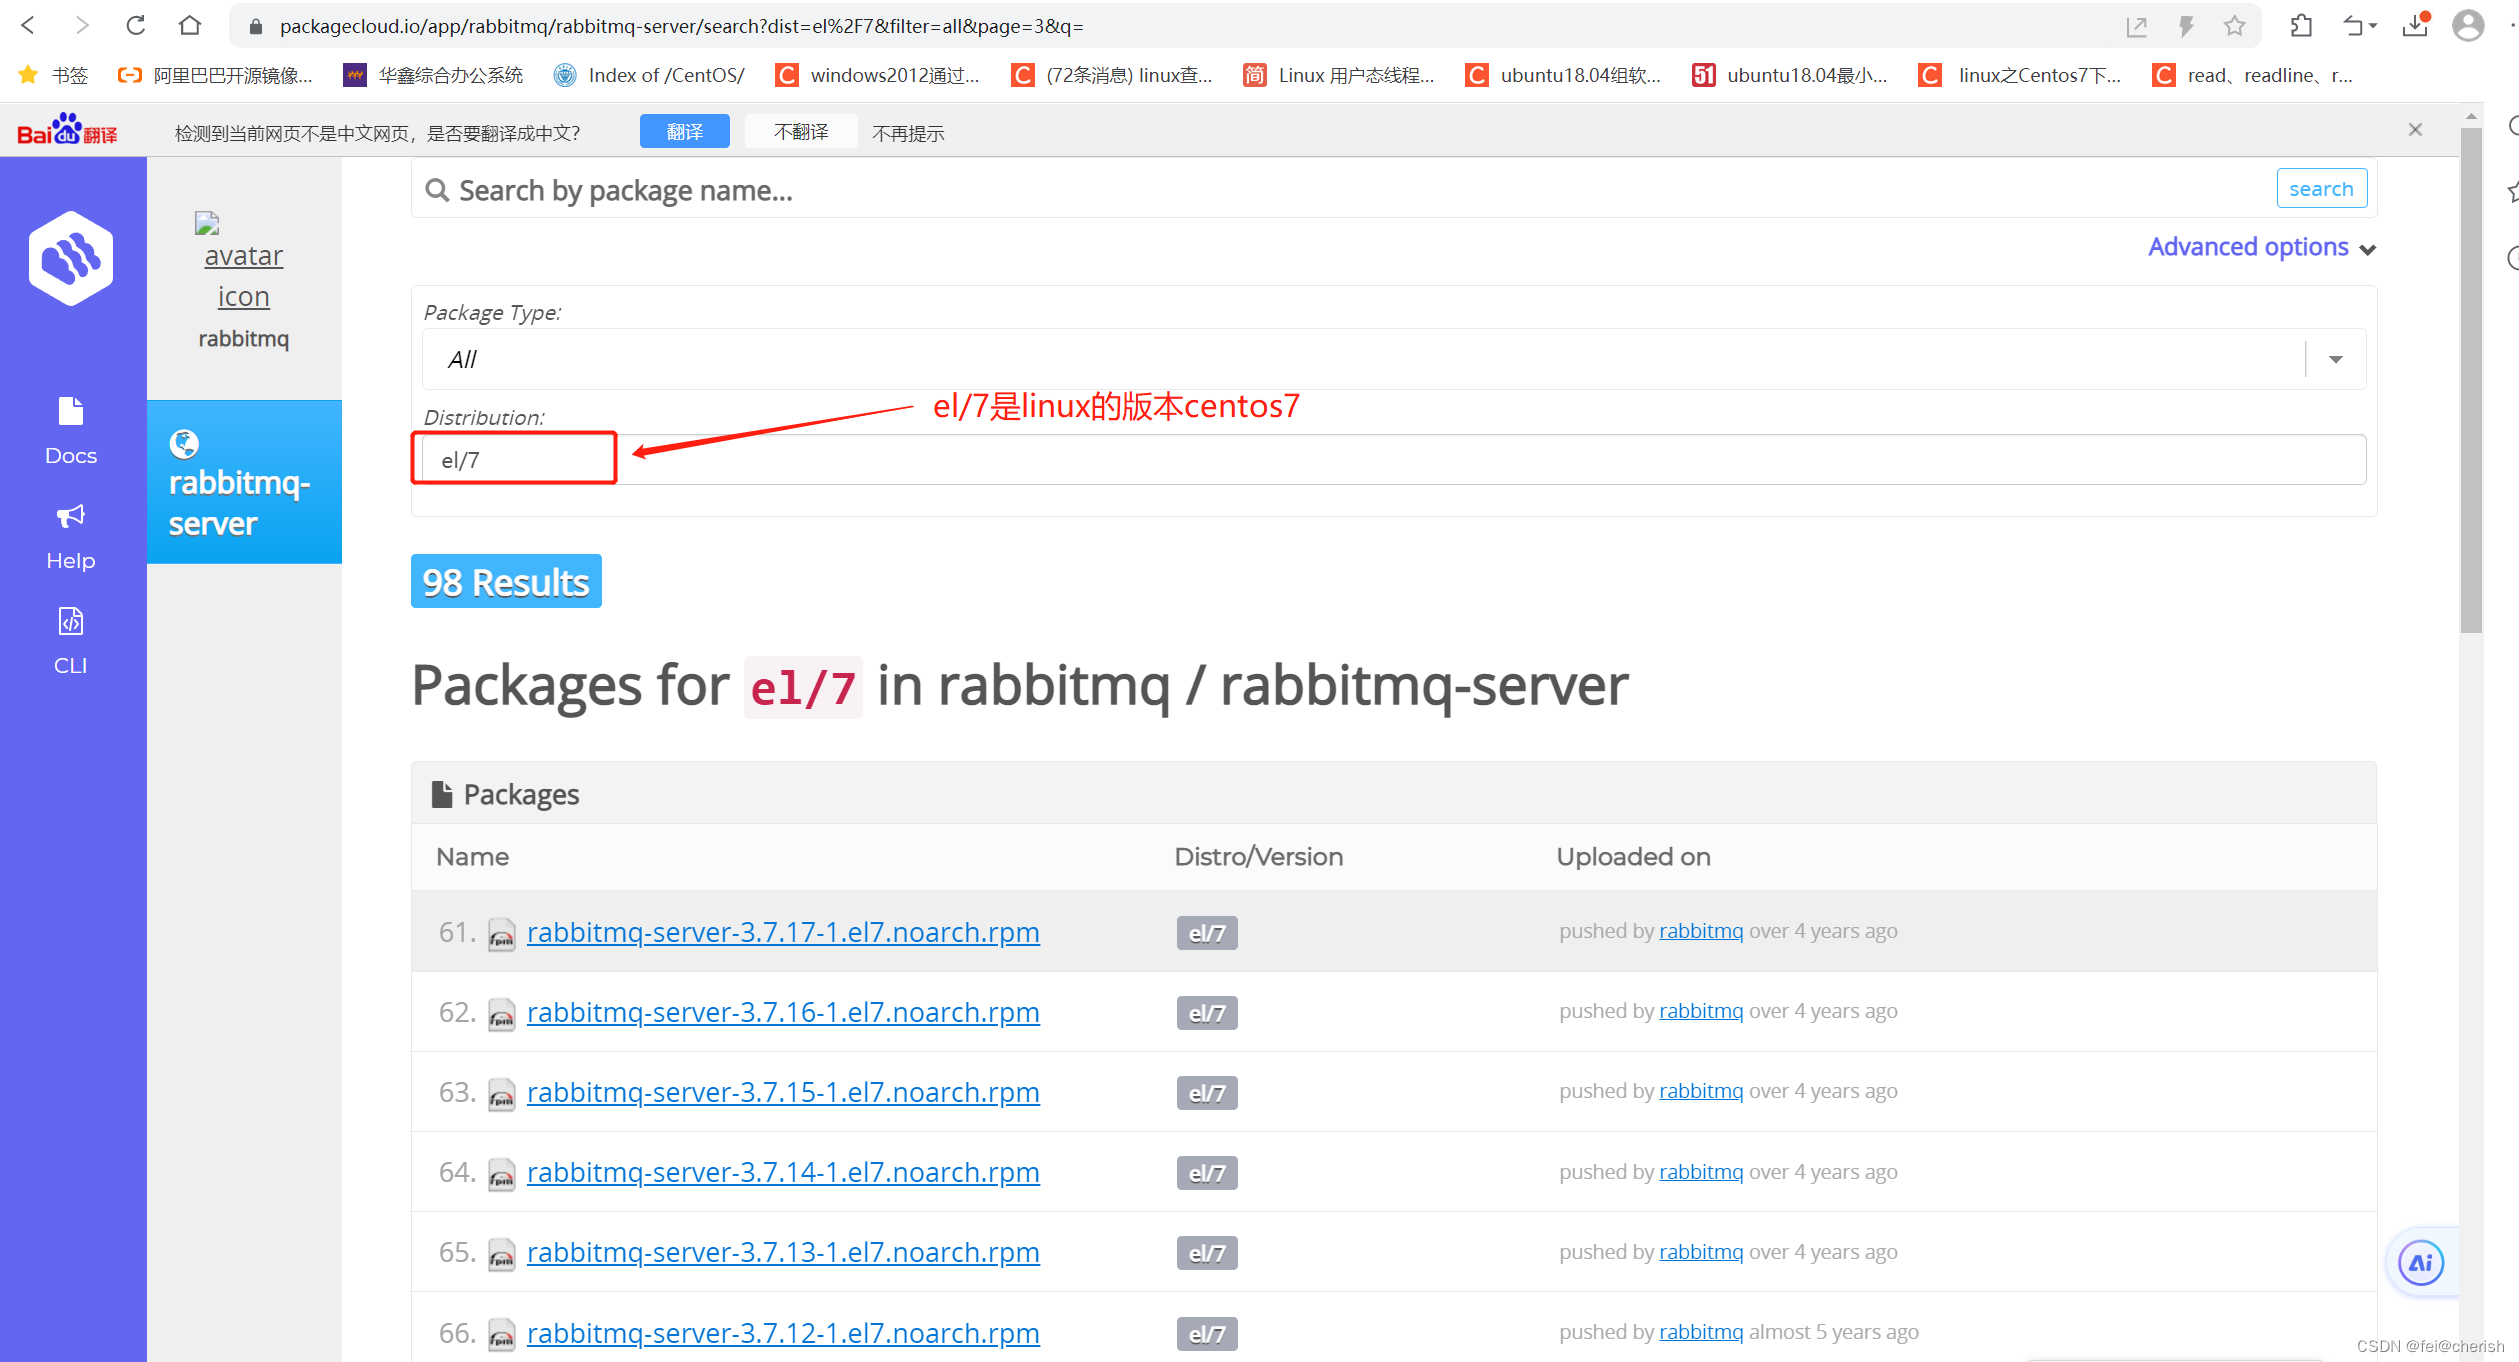Screen dimensions: 2519x1362
Task: Click the Baidu 翻译 logo
Action: [67, 130]
